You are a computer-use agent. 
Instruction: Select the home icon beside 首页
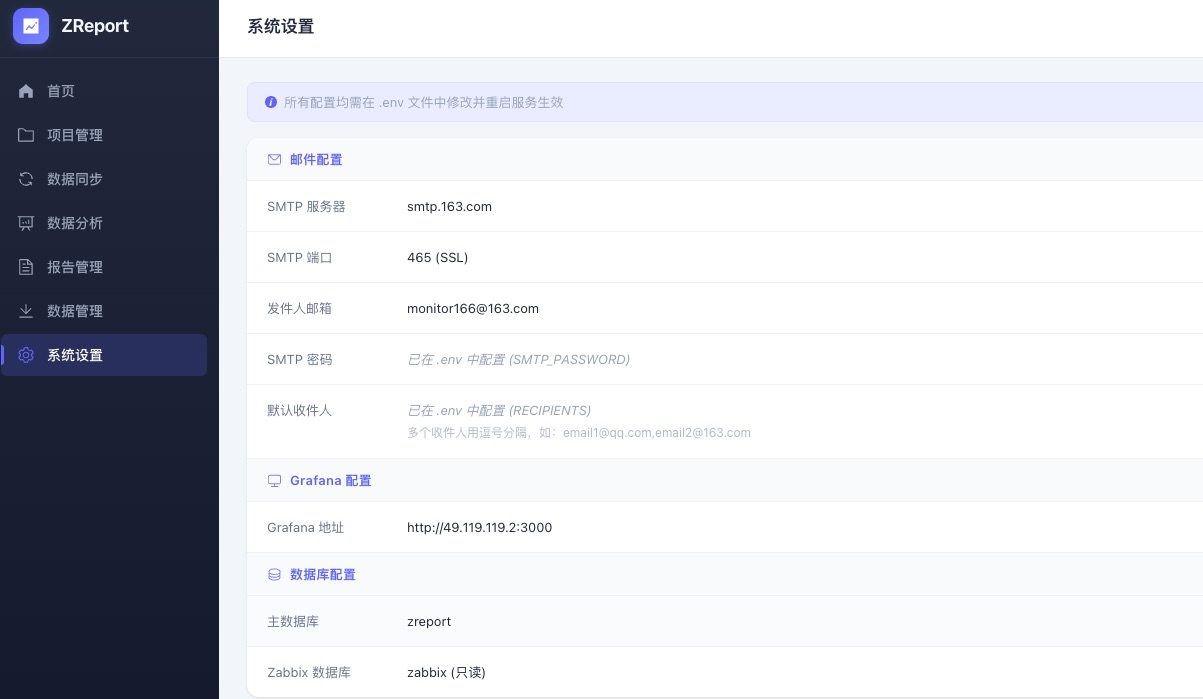(26, 91)
